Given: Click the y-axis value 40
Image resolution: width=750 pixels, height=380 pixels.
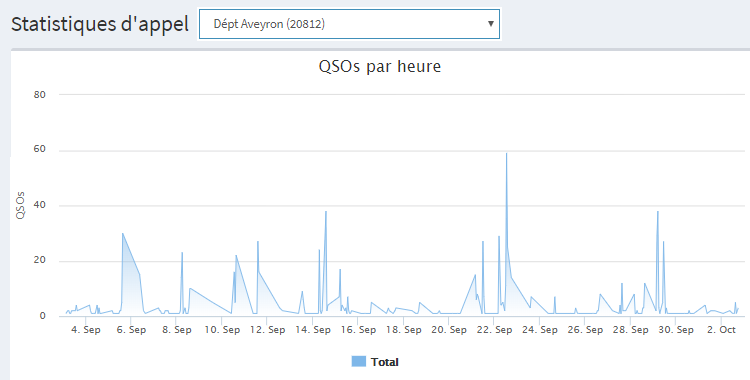Looking at the screenshot, I should click(x=40, y=205).
